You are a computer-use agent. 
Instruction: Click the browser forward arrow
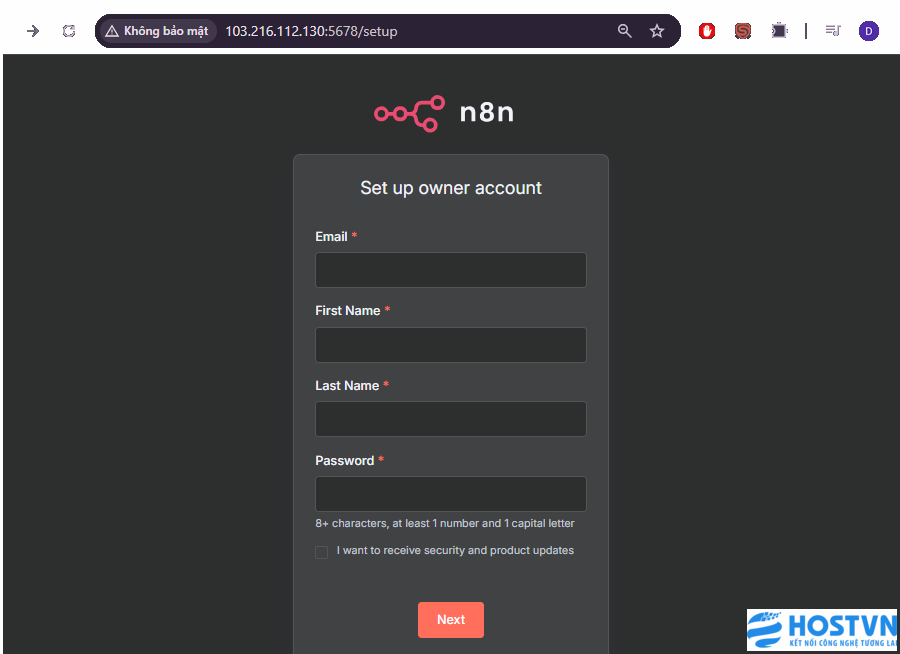(33, 31)
